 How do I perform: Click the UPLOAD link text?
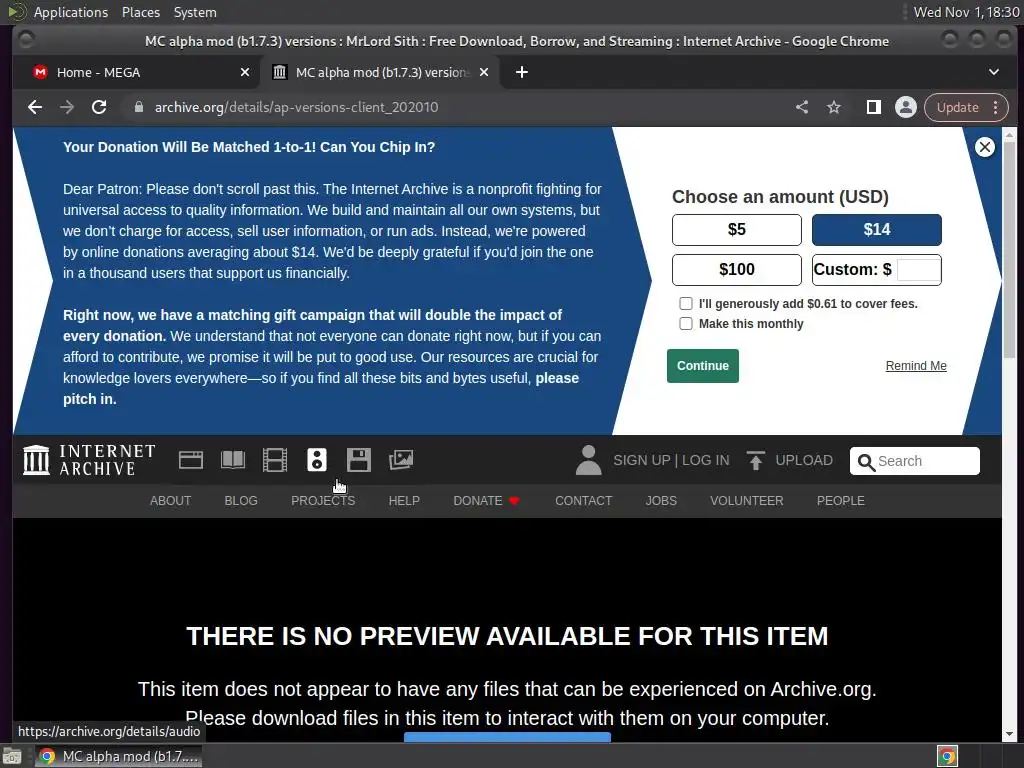(804, 460)
